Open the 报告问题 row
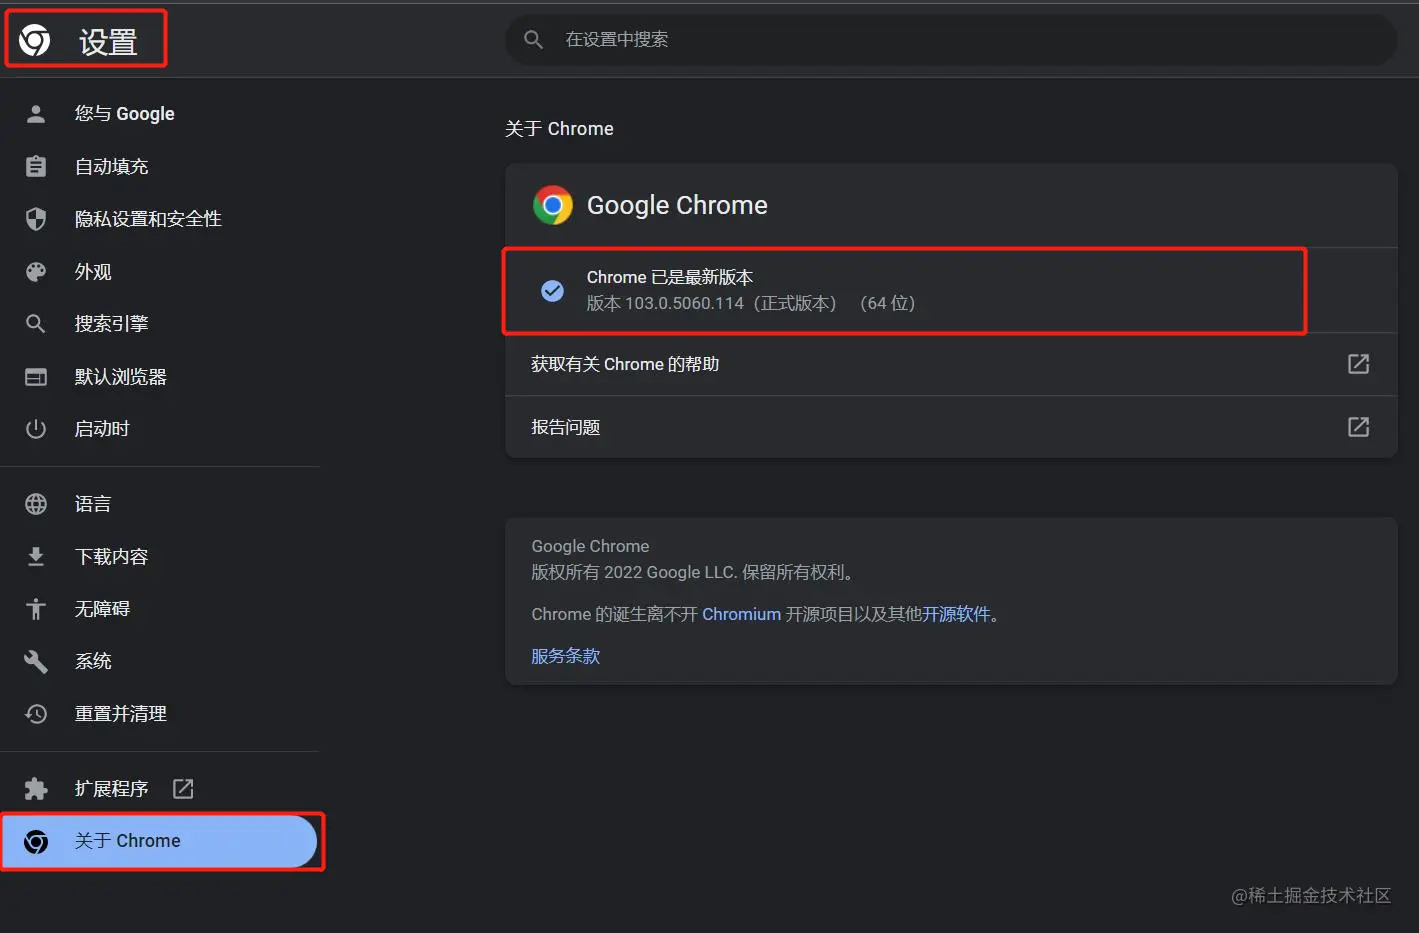 point(951,427)
